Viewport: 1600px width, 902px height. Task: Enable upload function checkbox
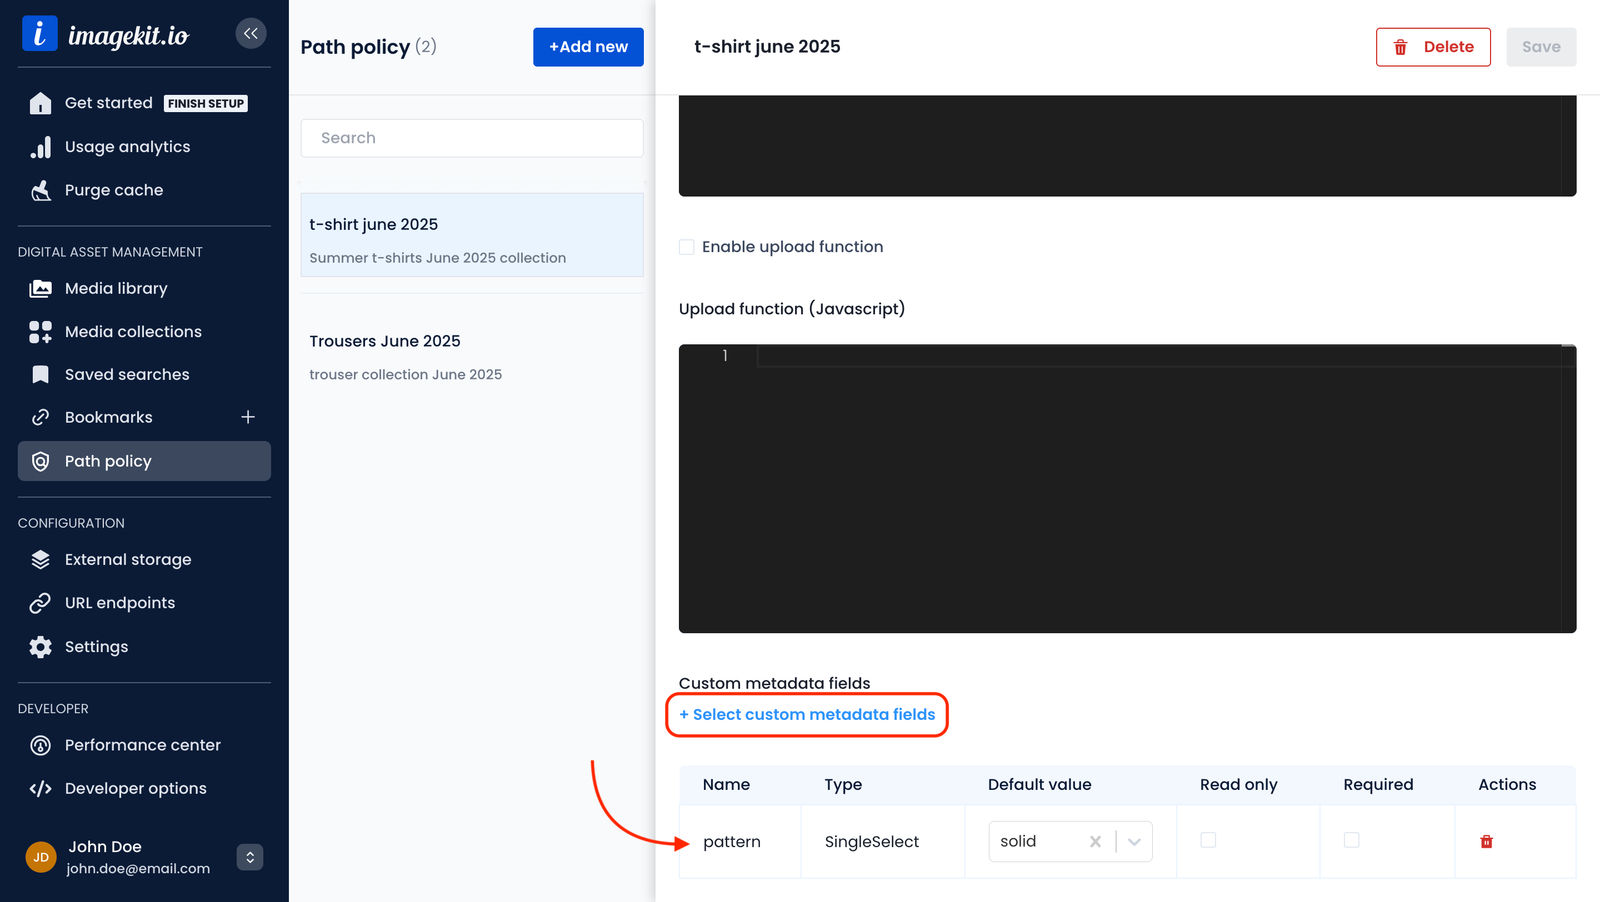tap(687, 247)
